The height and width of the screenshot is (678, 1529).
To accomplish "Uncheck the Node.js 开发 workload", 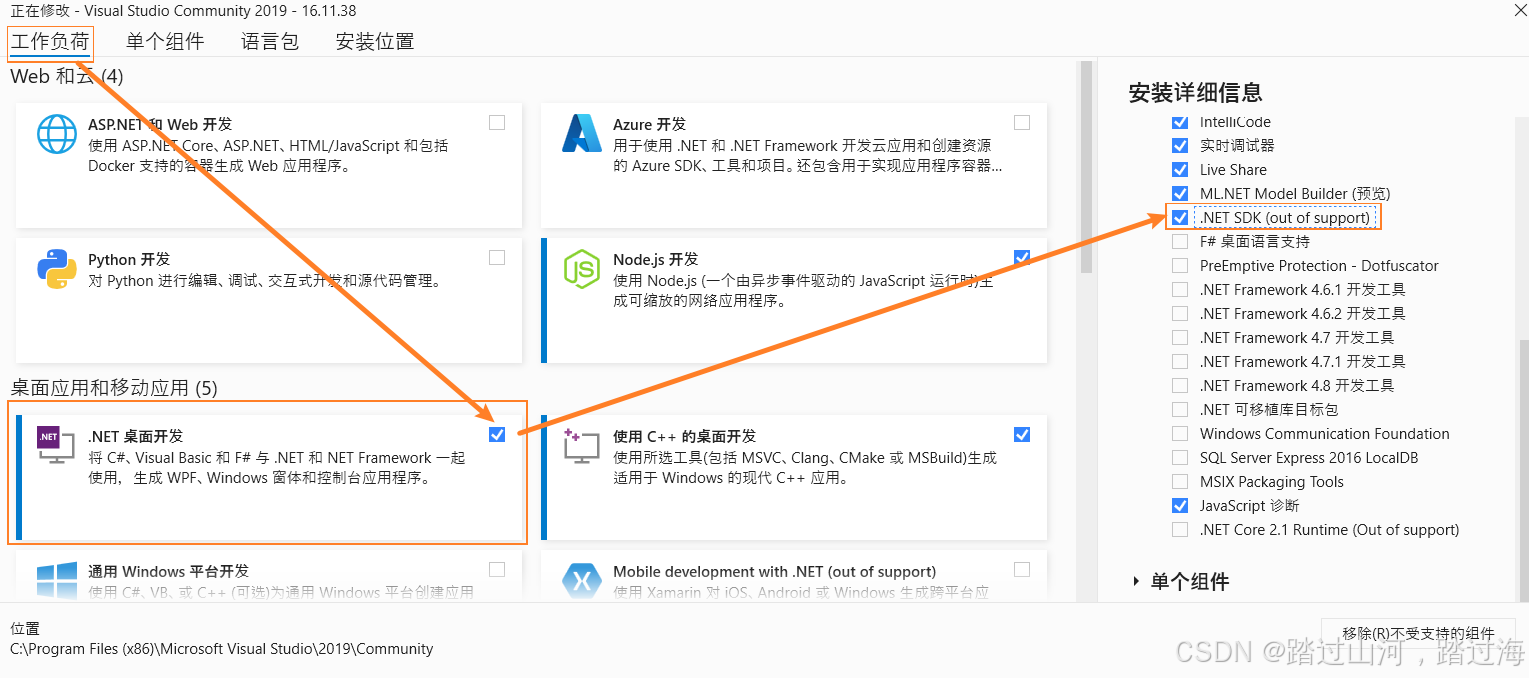I will click(1021, 257).
